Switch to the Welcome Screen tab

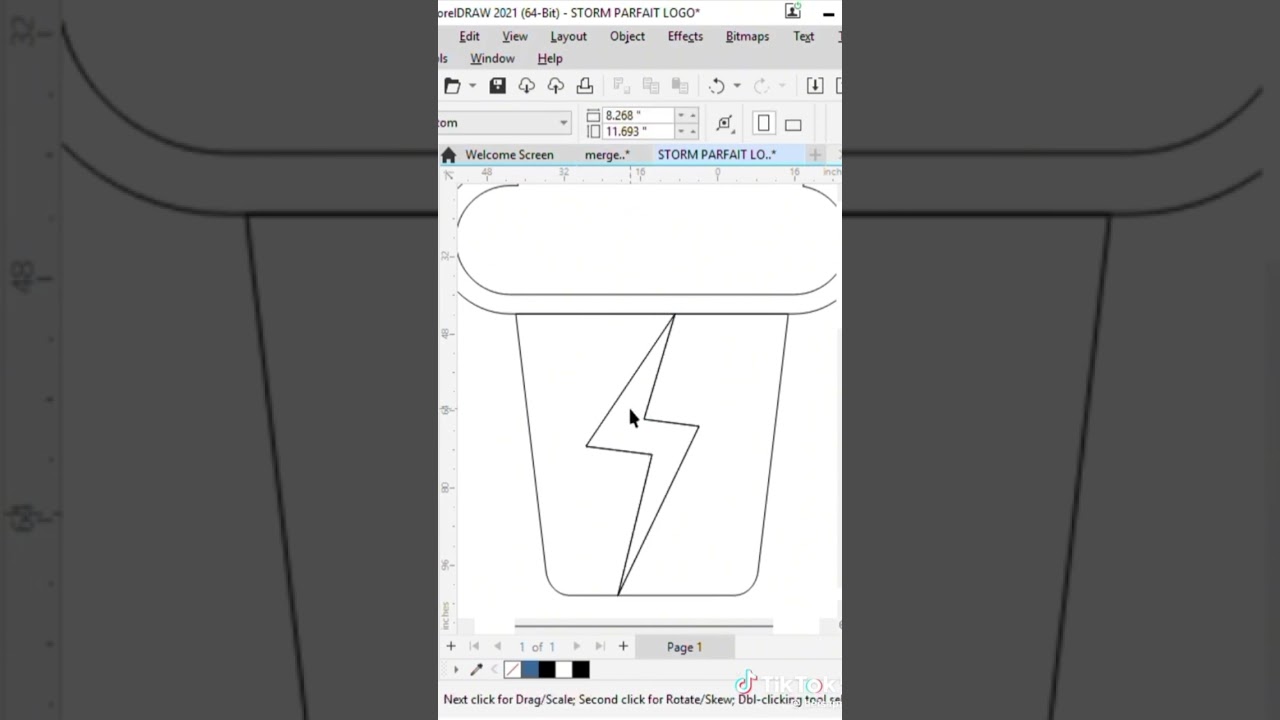tap(509, 155)
